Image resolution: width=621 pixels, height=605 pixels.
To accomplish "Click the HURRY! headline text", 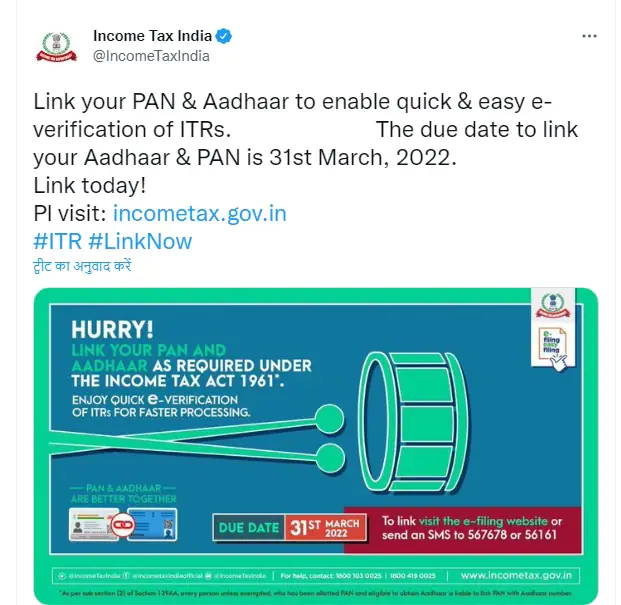I will pos(112,329).
